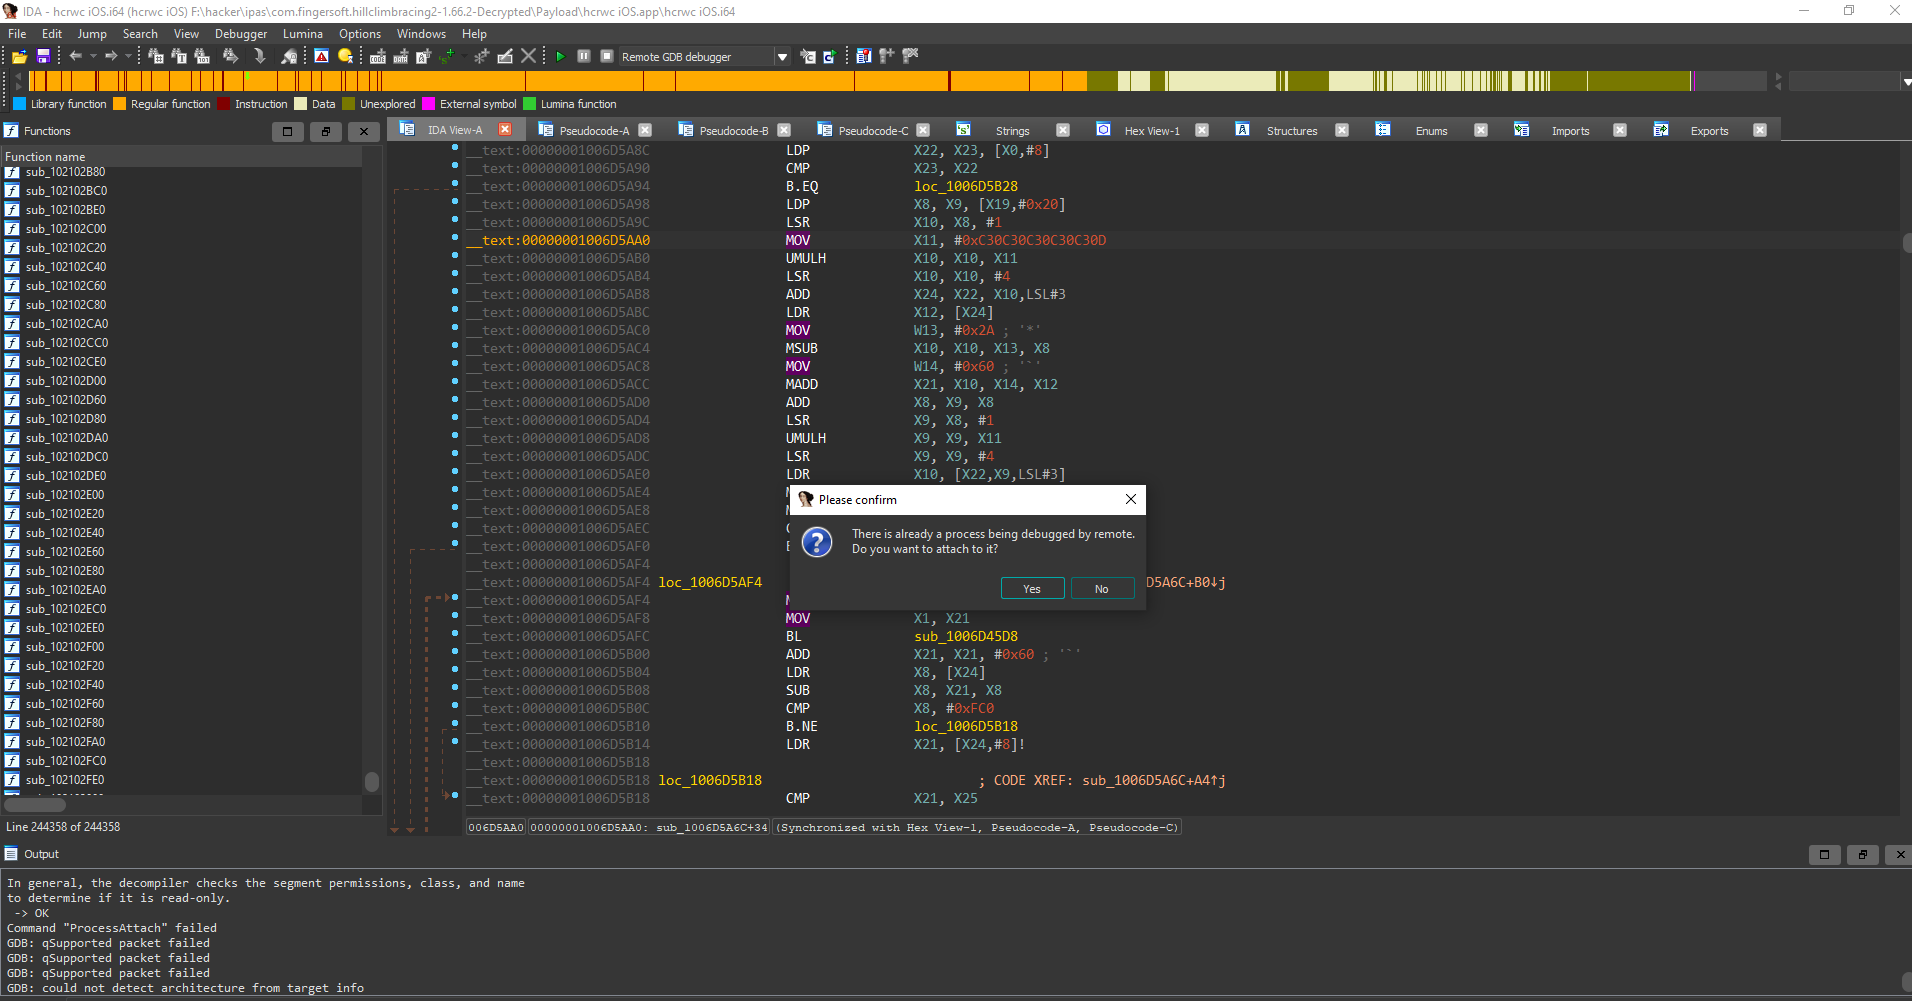Click the open file folder icon
This screenshot has width=1912, height=1001.
tap(19, 57)
